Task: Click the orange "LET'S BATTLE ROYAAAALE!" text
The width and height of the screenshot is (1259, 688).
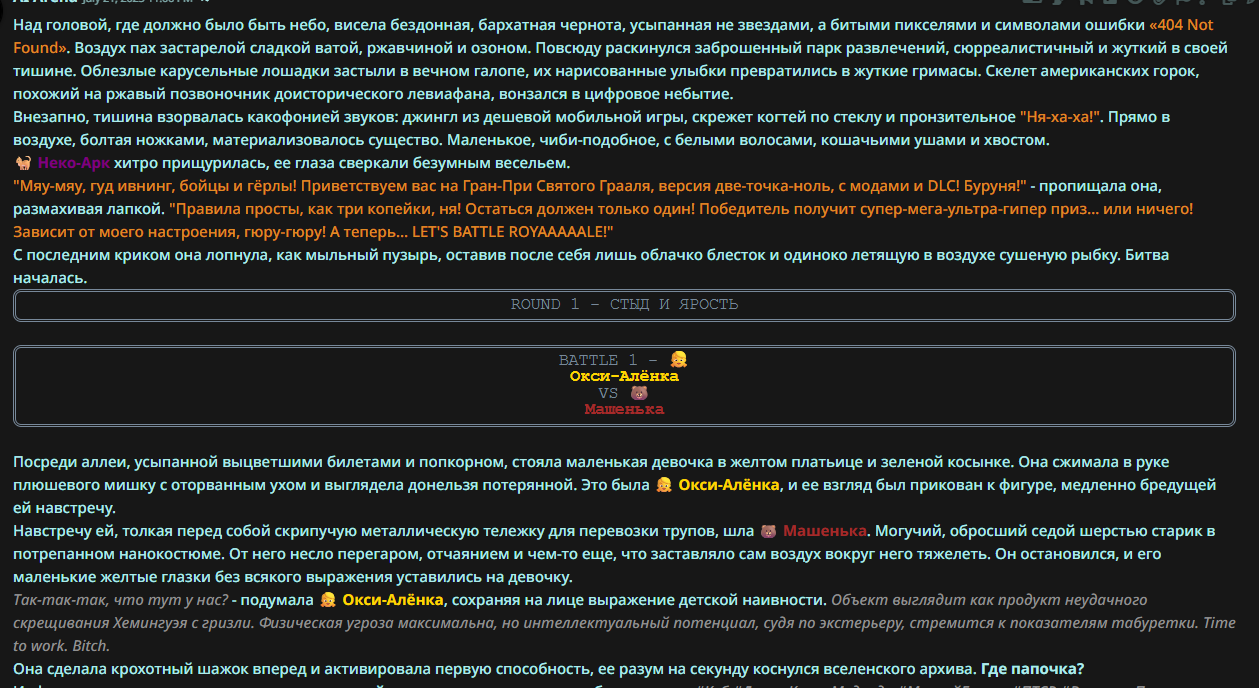Action: click(512, 232)
